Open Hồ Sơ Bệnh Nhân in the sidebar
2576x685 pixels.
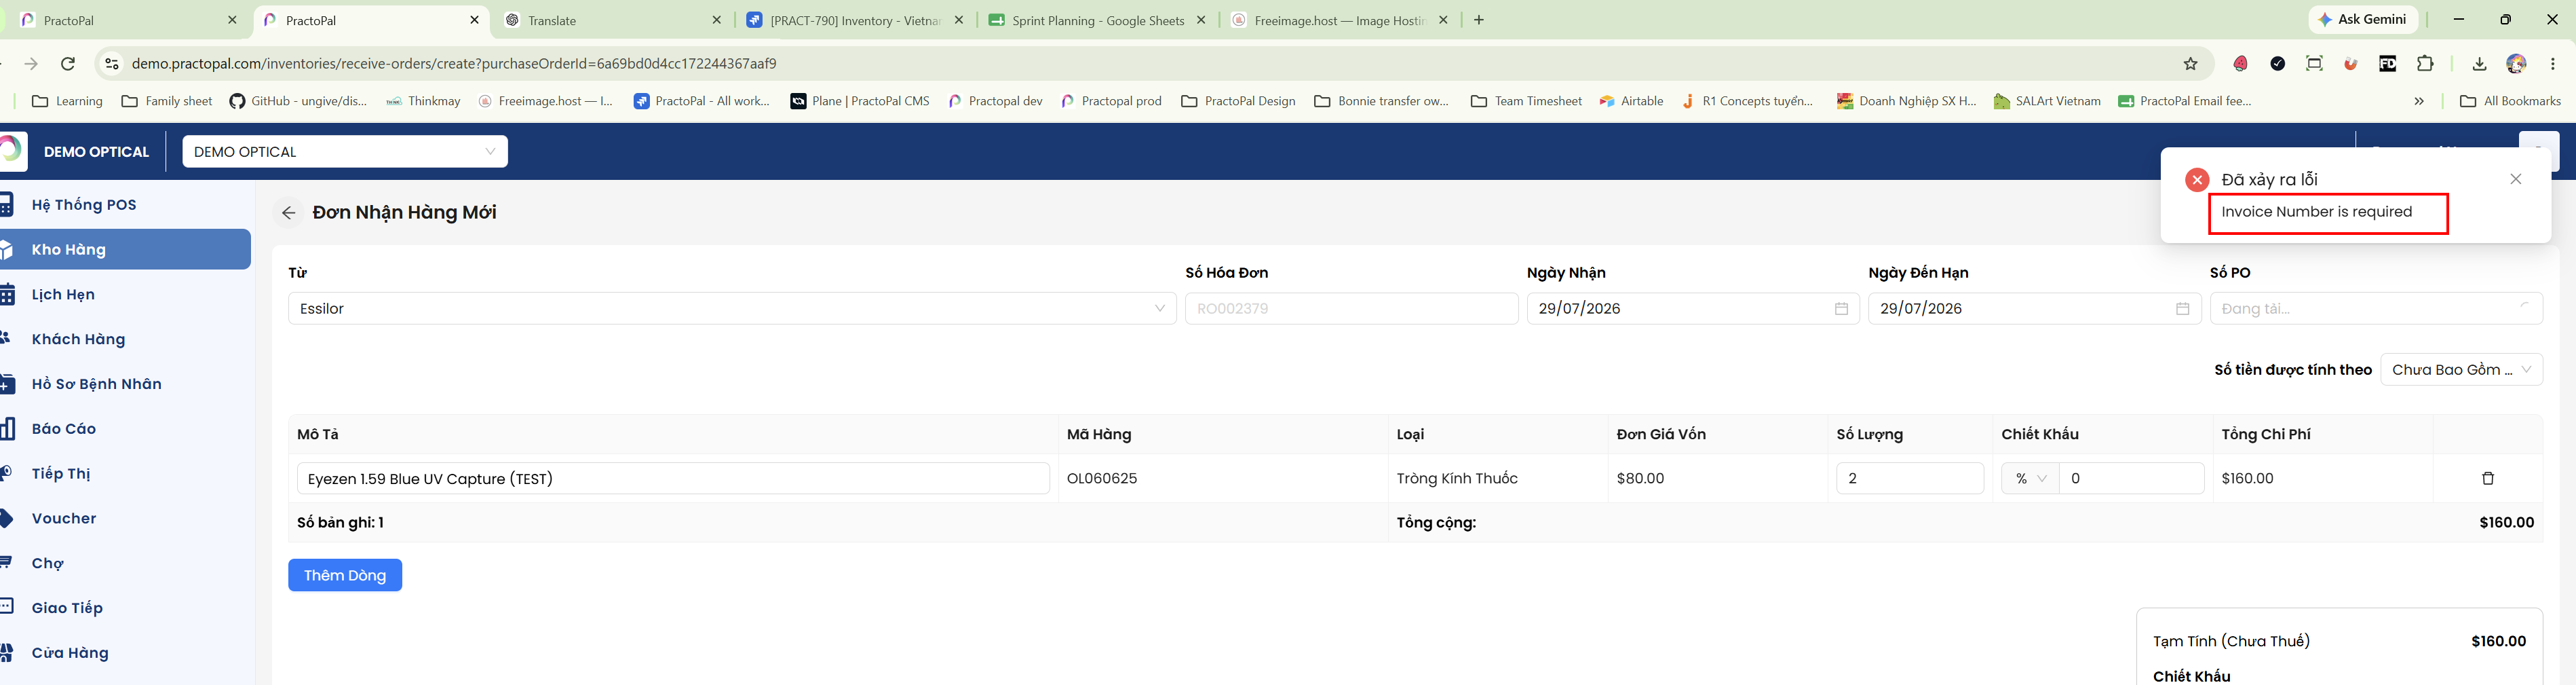(x=97, y=384)
